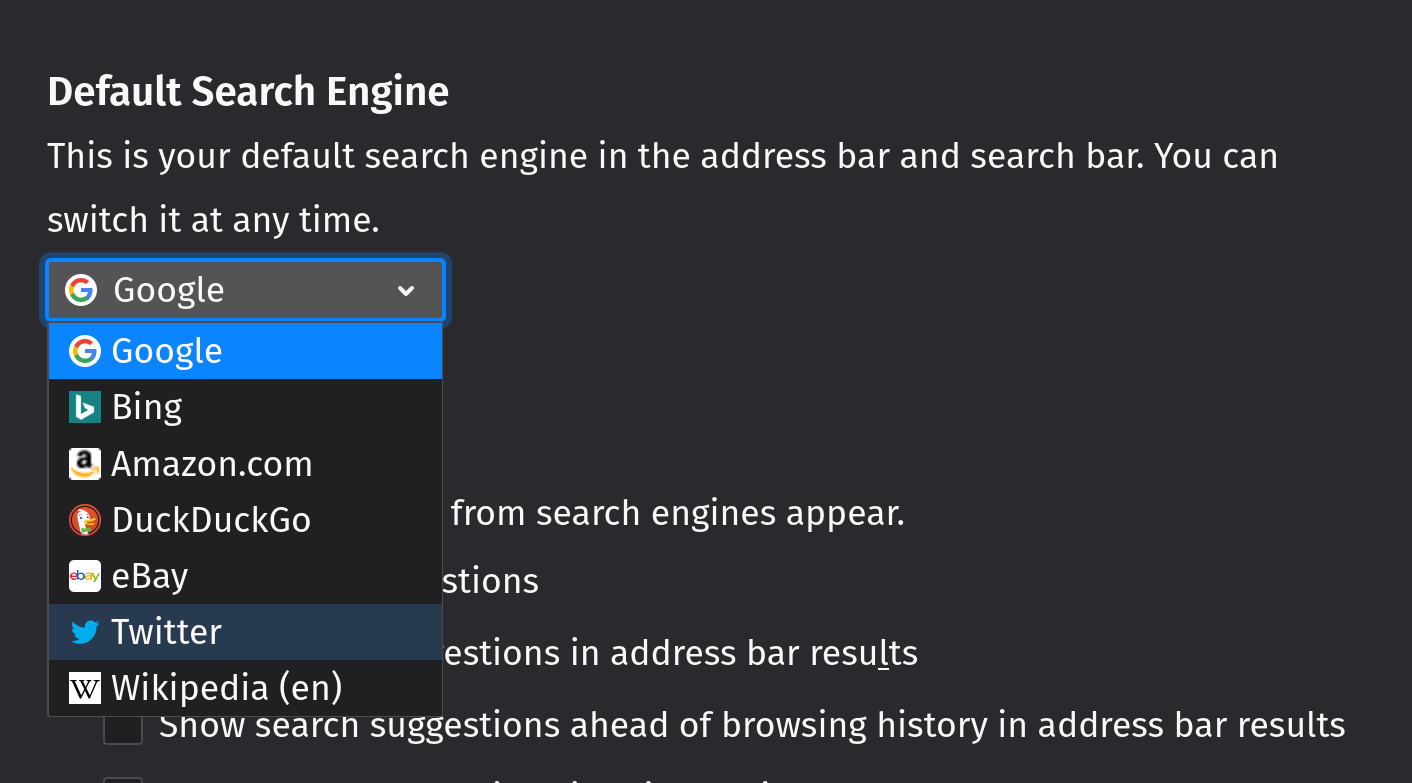Click the DuckDuckGo duck icon

[x=85, y=520]
